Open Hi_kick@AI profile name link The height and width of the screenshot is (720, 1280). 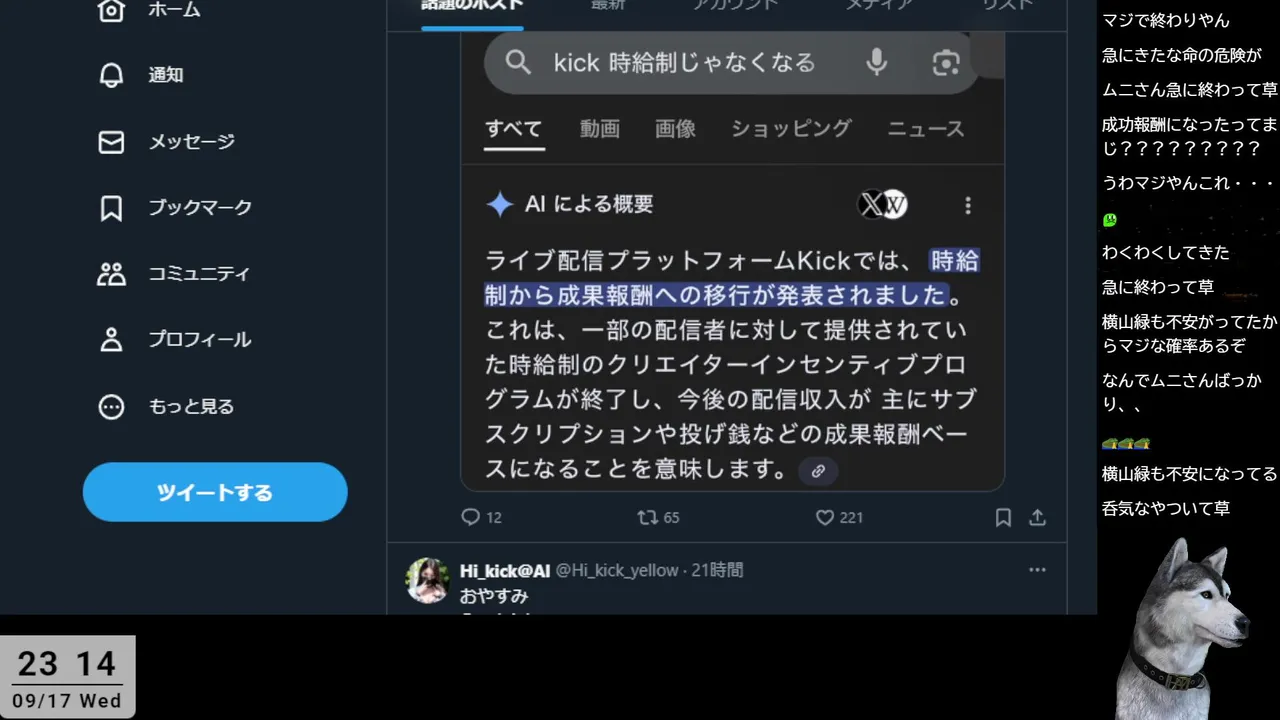click(x=505, y=570)
